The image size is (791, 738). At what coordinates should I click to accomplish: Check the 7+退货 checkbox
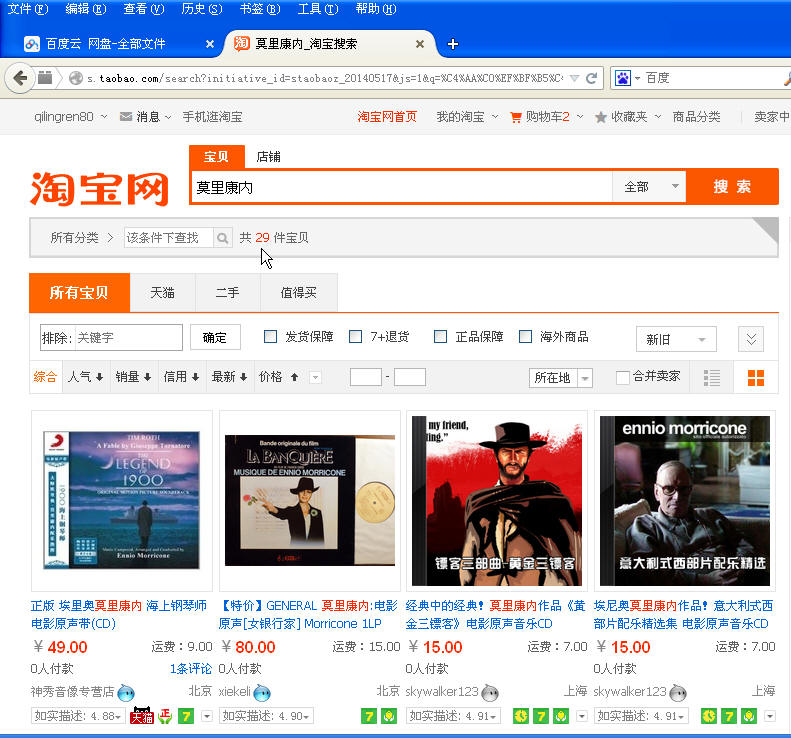pyautogui.click(x=356, y=336)
